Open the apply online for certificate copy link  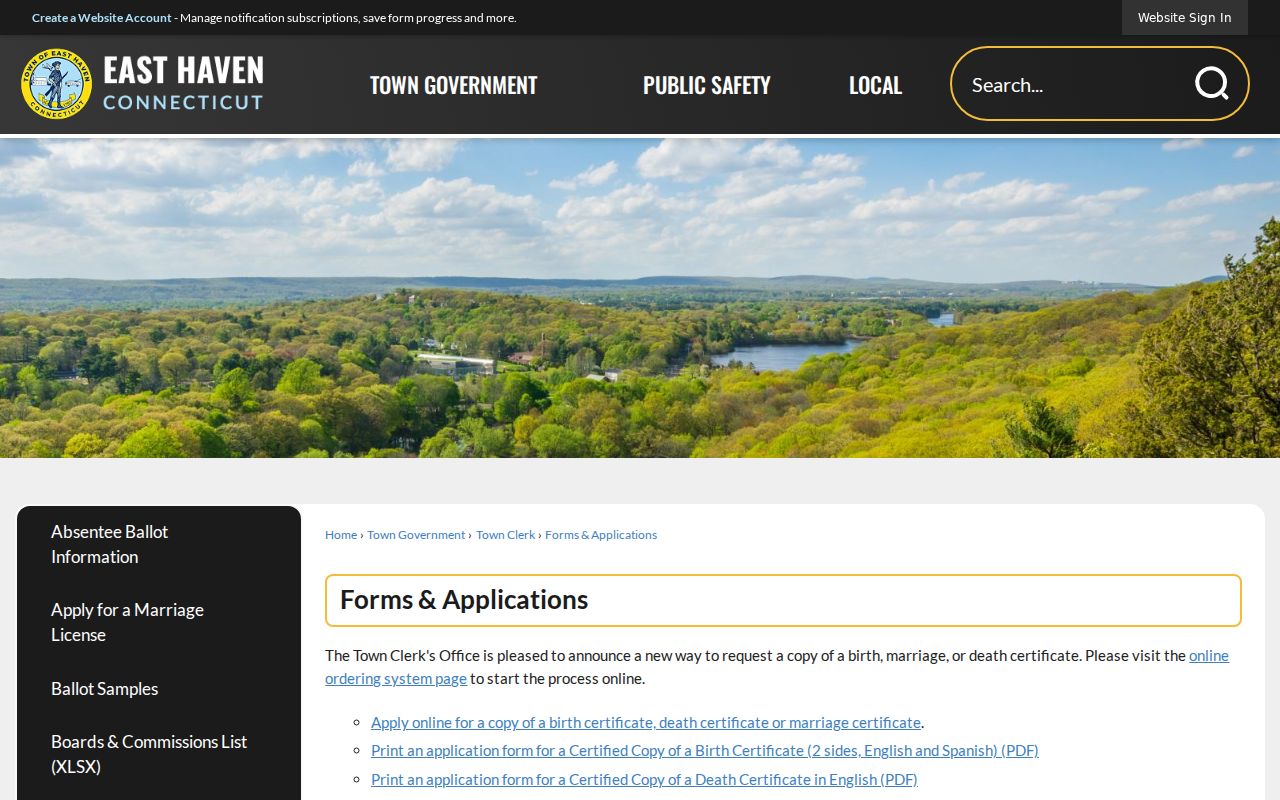pyautogui.click(x=646, y=722)
